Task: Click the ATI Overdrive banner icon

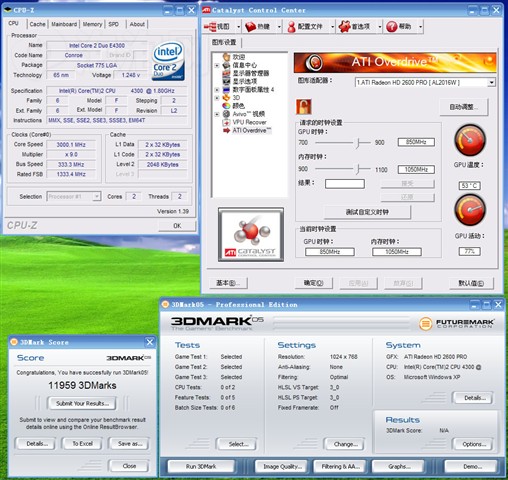Action: [x=314, y=62]
